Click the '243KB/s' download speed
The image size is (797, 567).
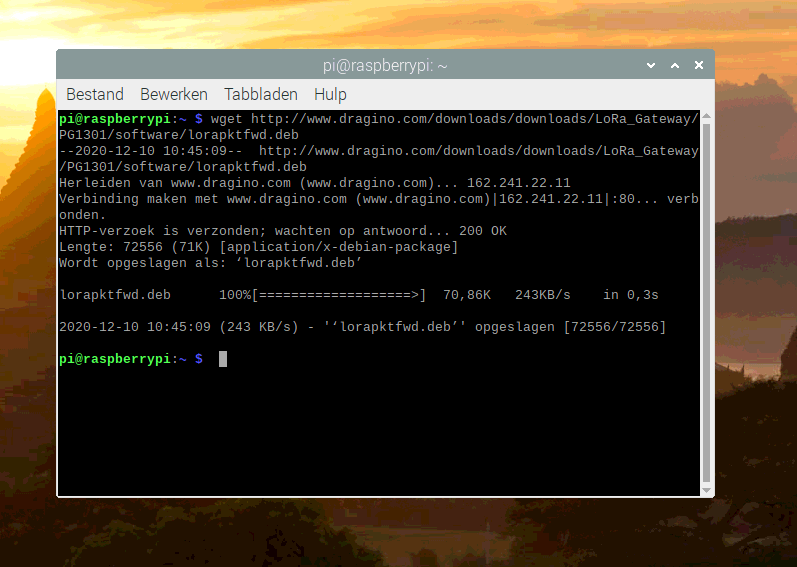pos(543,295)
